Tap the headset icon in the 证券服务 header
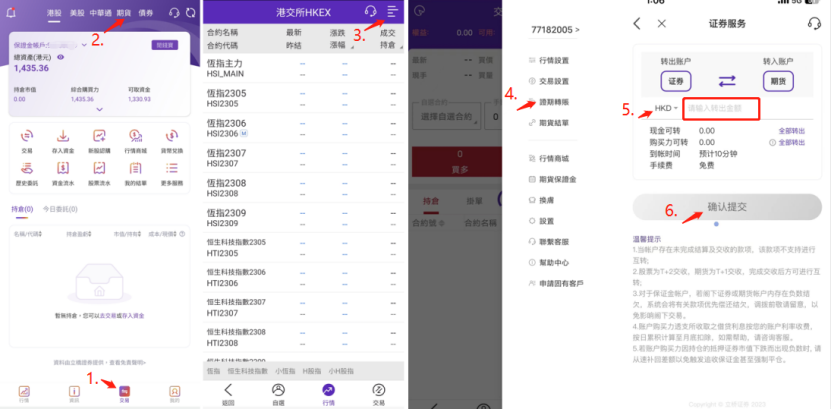 click(814, 23)
